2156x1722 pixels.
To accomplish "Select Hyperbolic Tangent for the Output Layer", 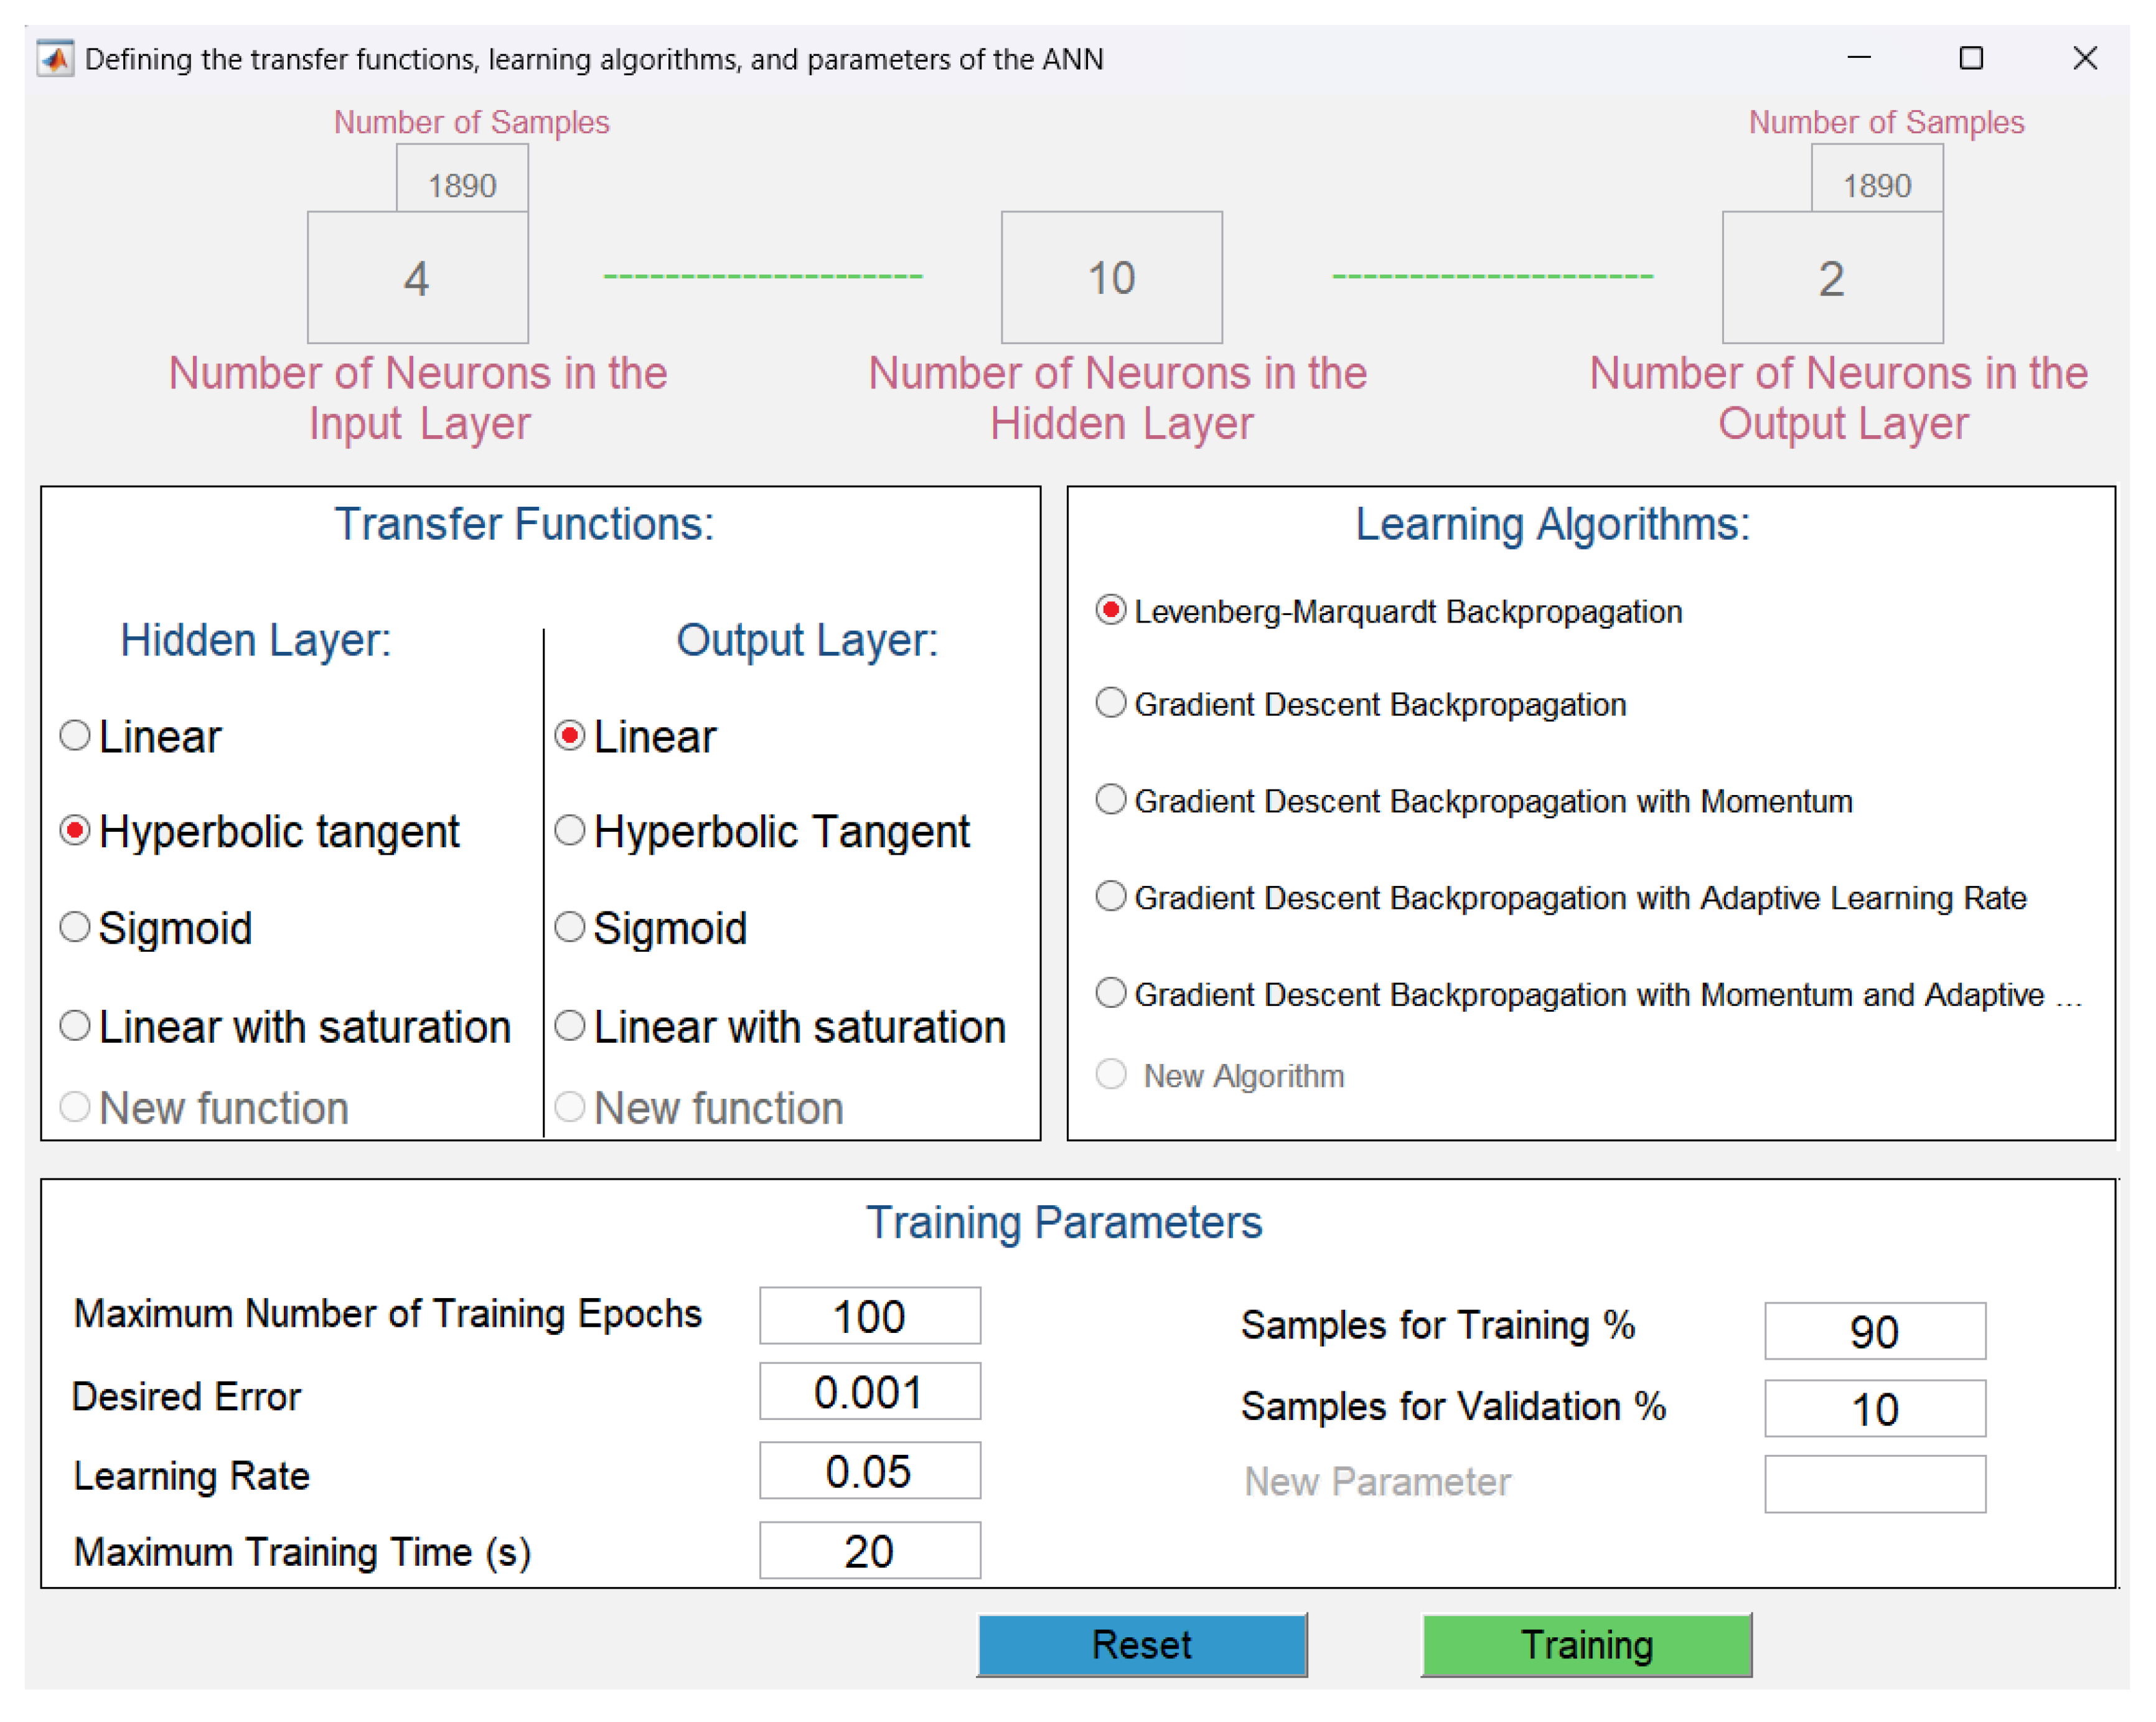I will (x=570, y=831).
